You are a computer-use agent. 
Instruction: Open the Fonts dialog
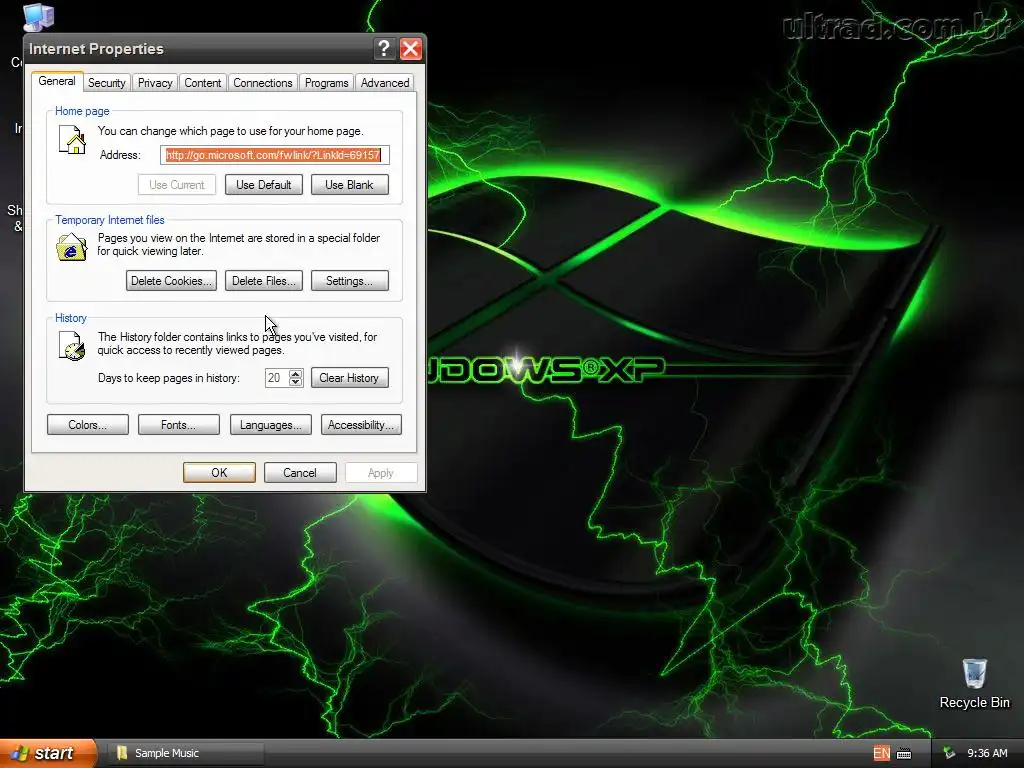coord(179,425)
